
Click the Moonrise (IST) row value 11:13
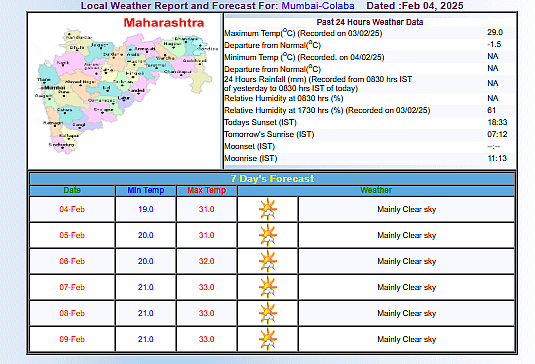pyautogui.click(x=497, y=158)
